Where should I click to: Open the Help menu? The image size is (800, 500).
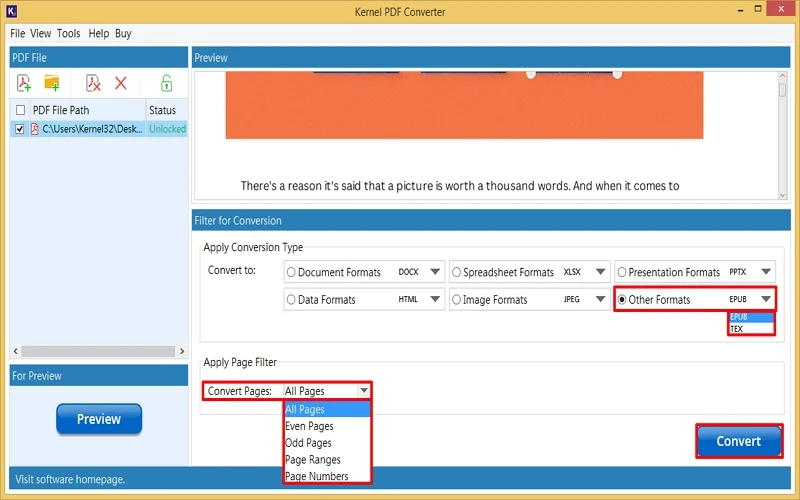(x=98, y=34)
